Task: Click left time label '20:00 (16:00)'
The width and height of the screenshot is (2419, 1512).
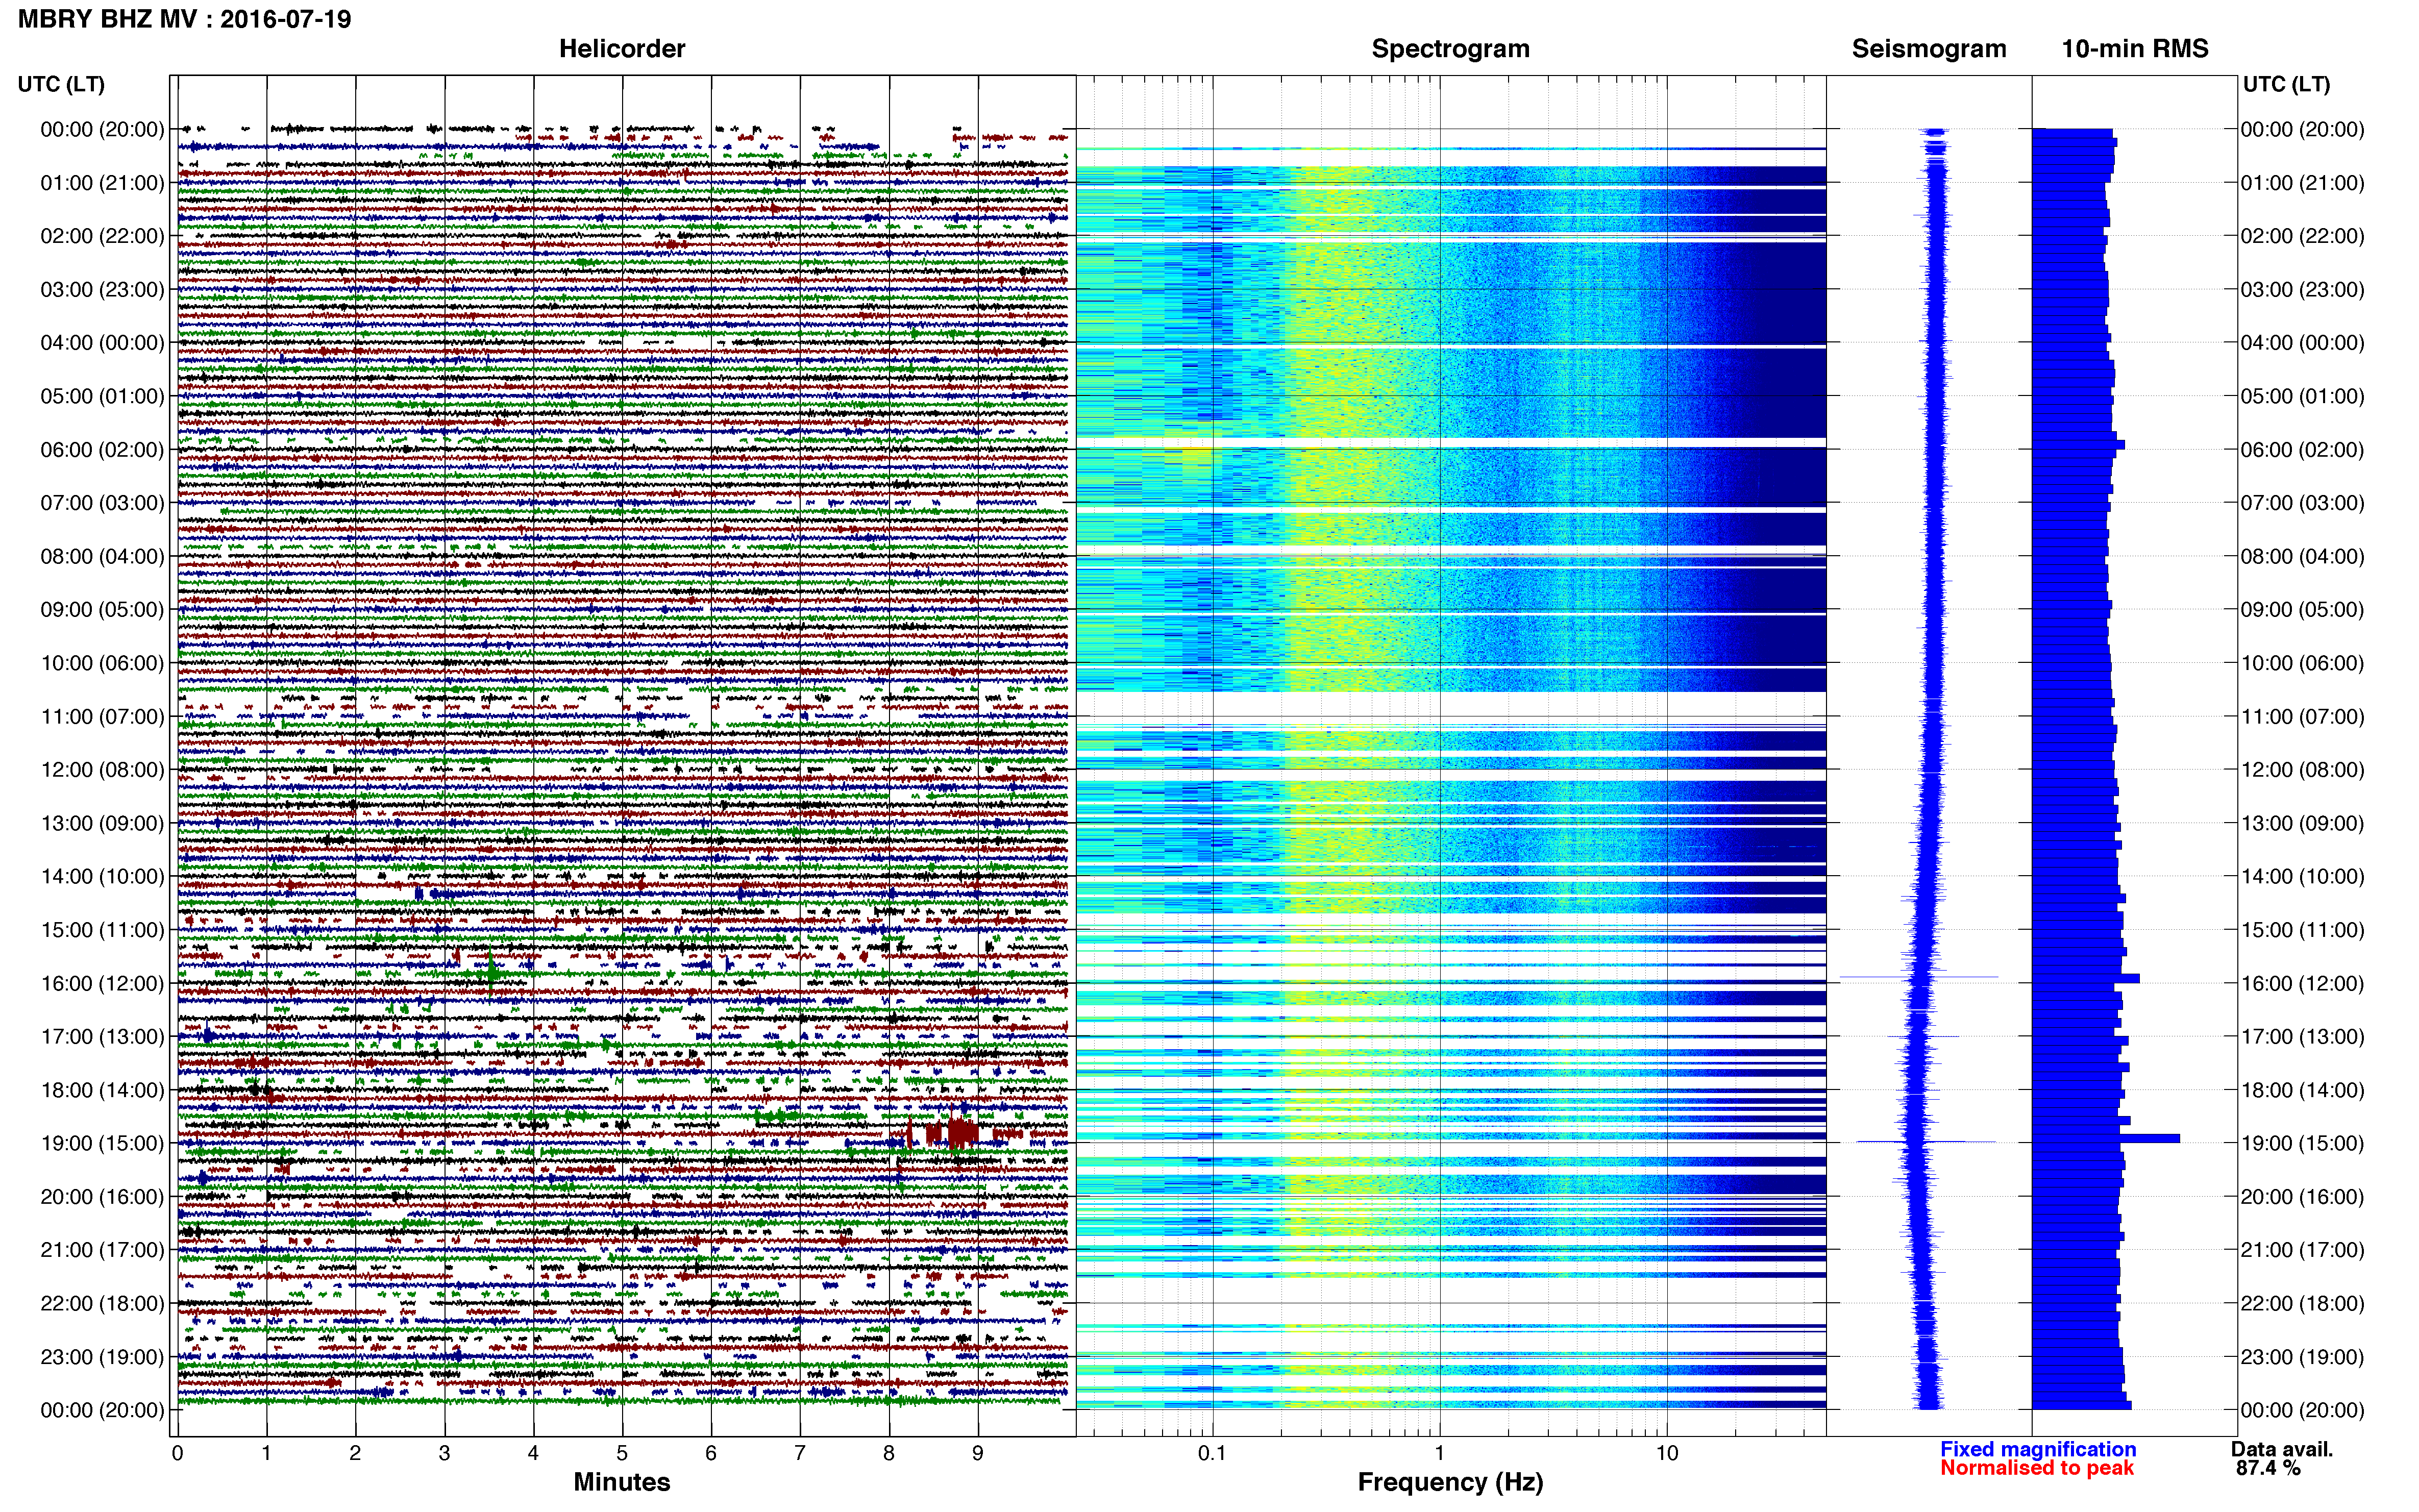Action: (x=102, y=1197)
